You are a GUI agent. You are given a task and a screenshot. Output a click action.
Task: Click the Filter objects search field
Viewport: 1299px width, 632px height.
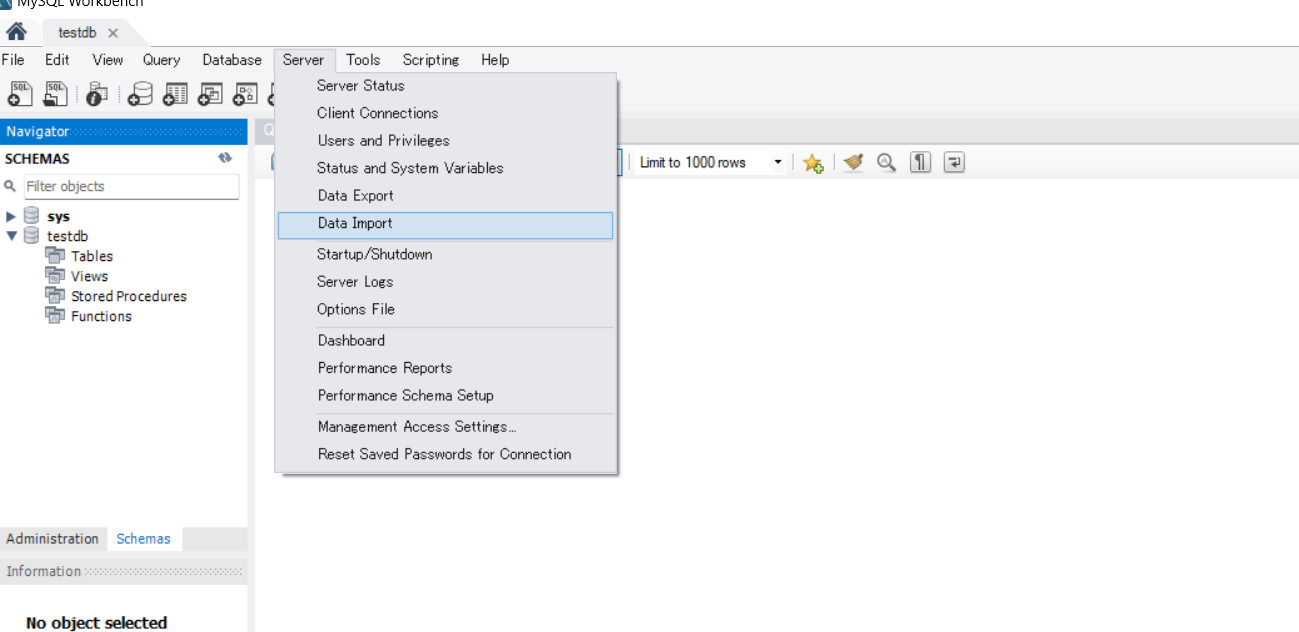pyautogui.click(x=131, y=186)
